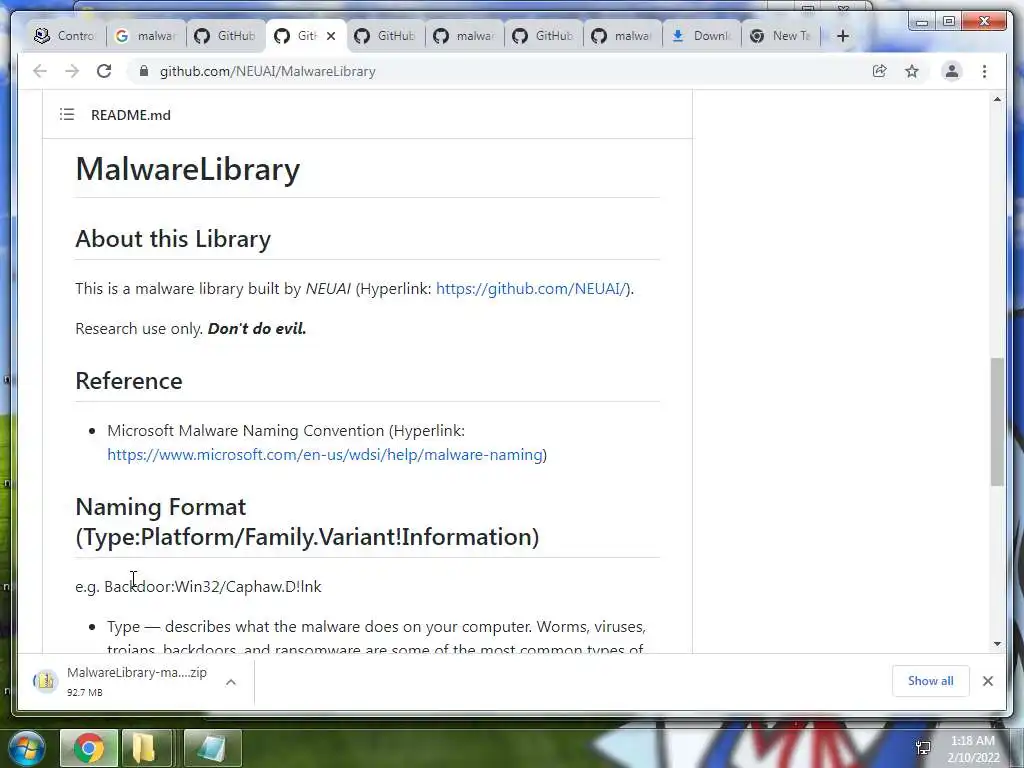This screenshot has width=1024, height=768.
Task: Go back using the browser back arrow
Action: click(x=40, y=71)
